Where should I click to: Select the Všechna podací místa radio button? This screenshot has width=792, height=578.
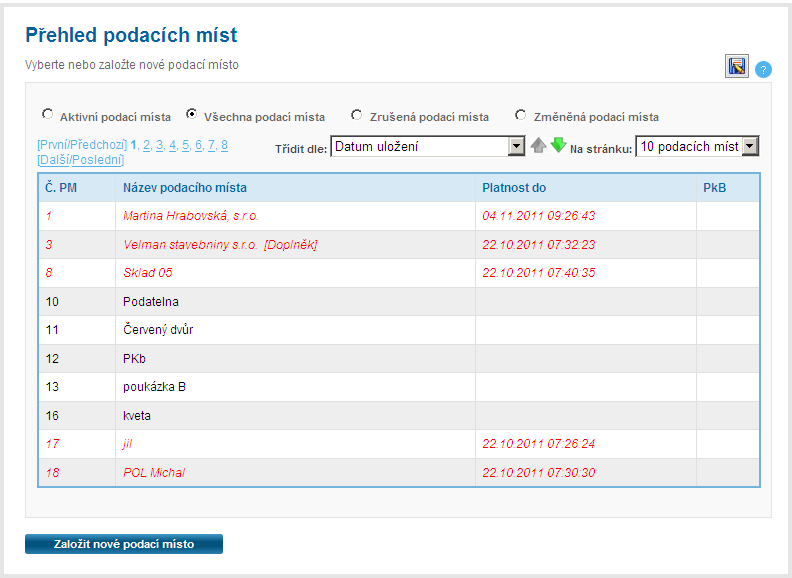192,115
